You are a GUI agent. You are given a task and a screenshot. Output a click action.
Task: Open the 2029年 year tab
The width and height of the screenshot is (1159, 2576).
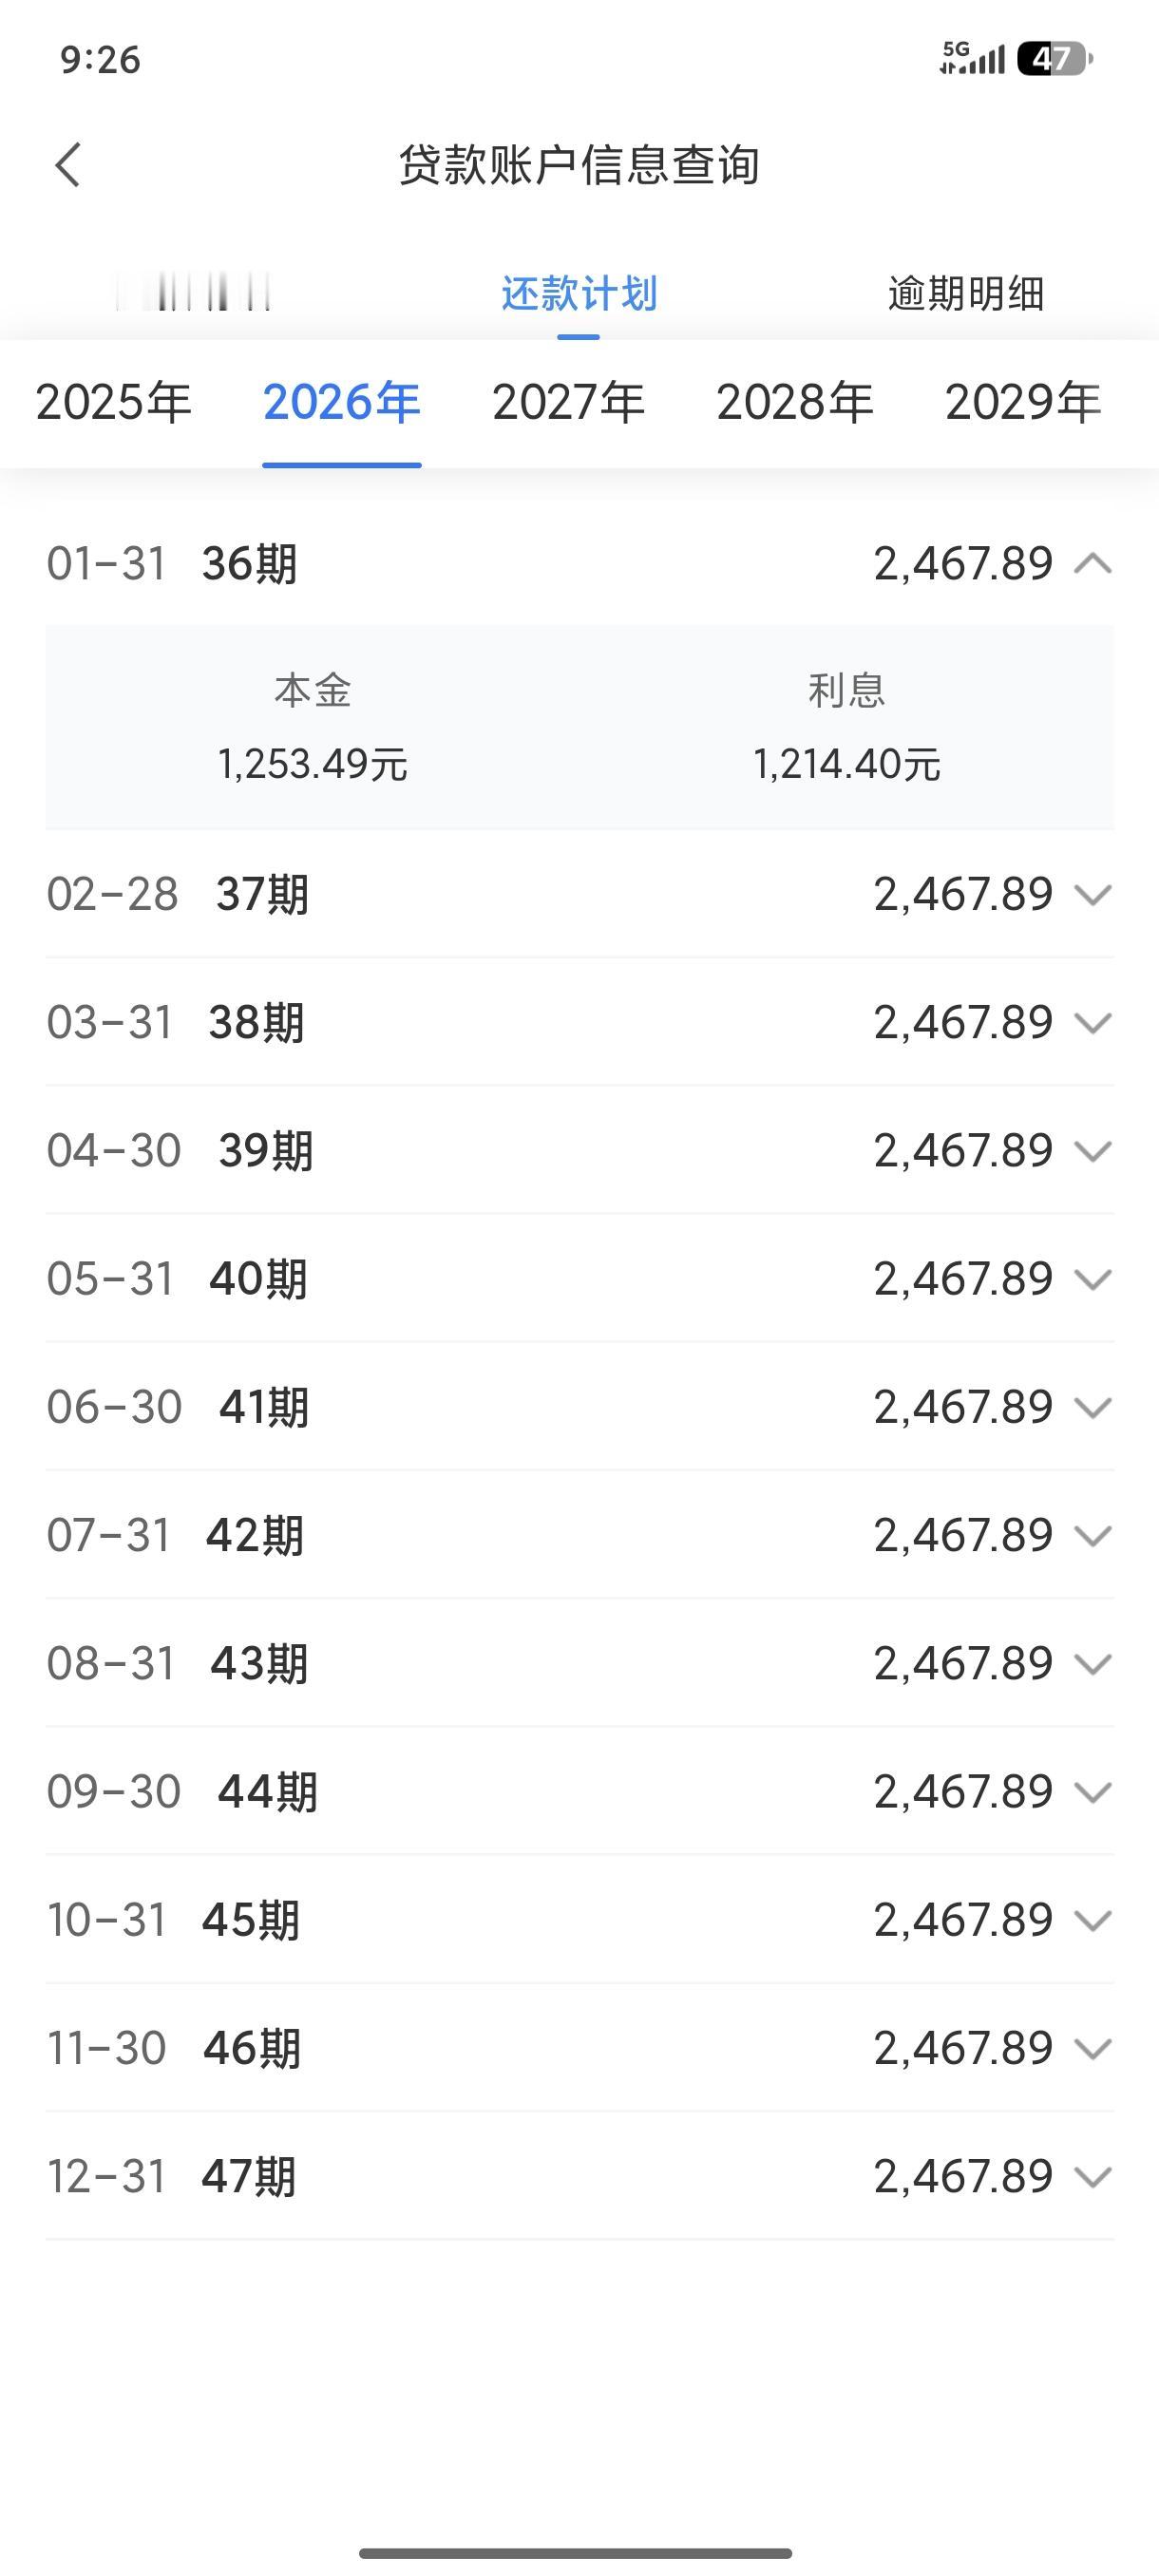tap(1022, 402)
